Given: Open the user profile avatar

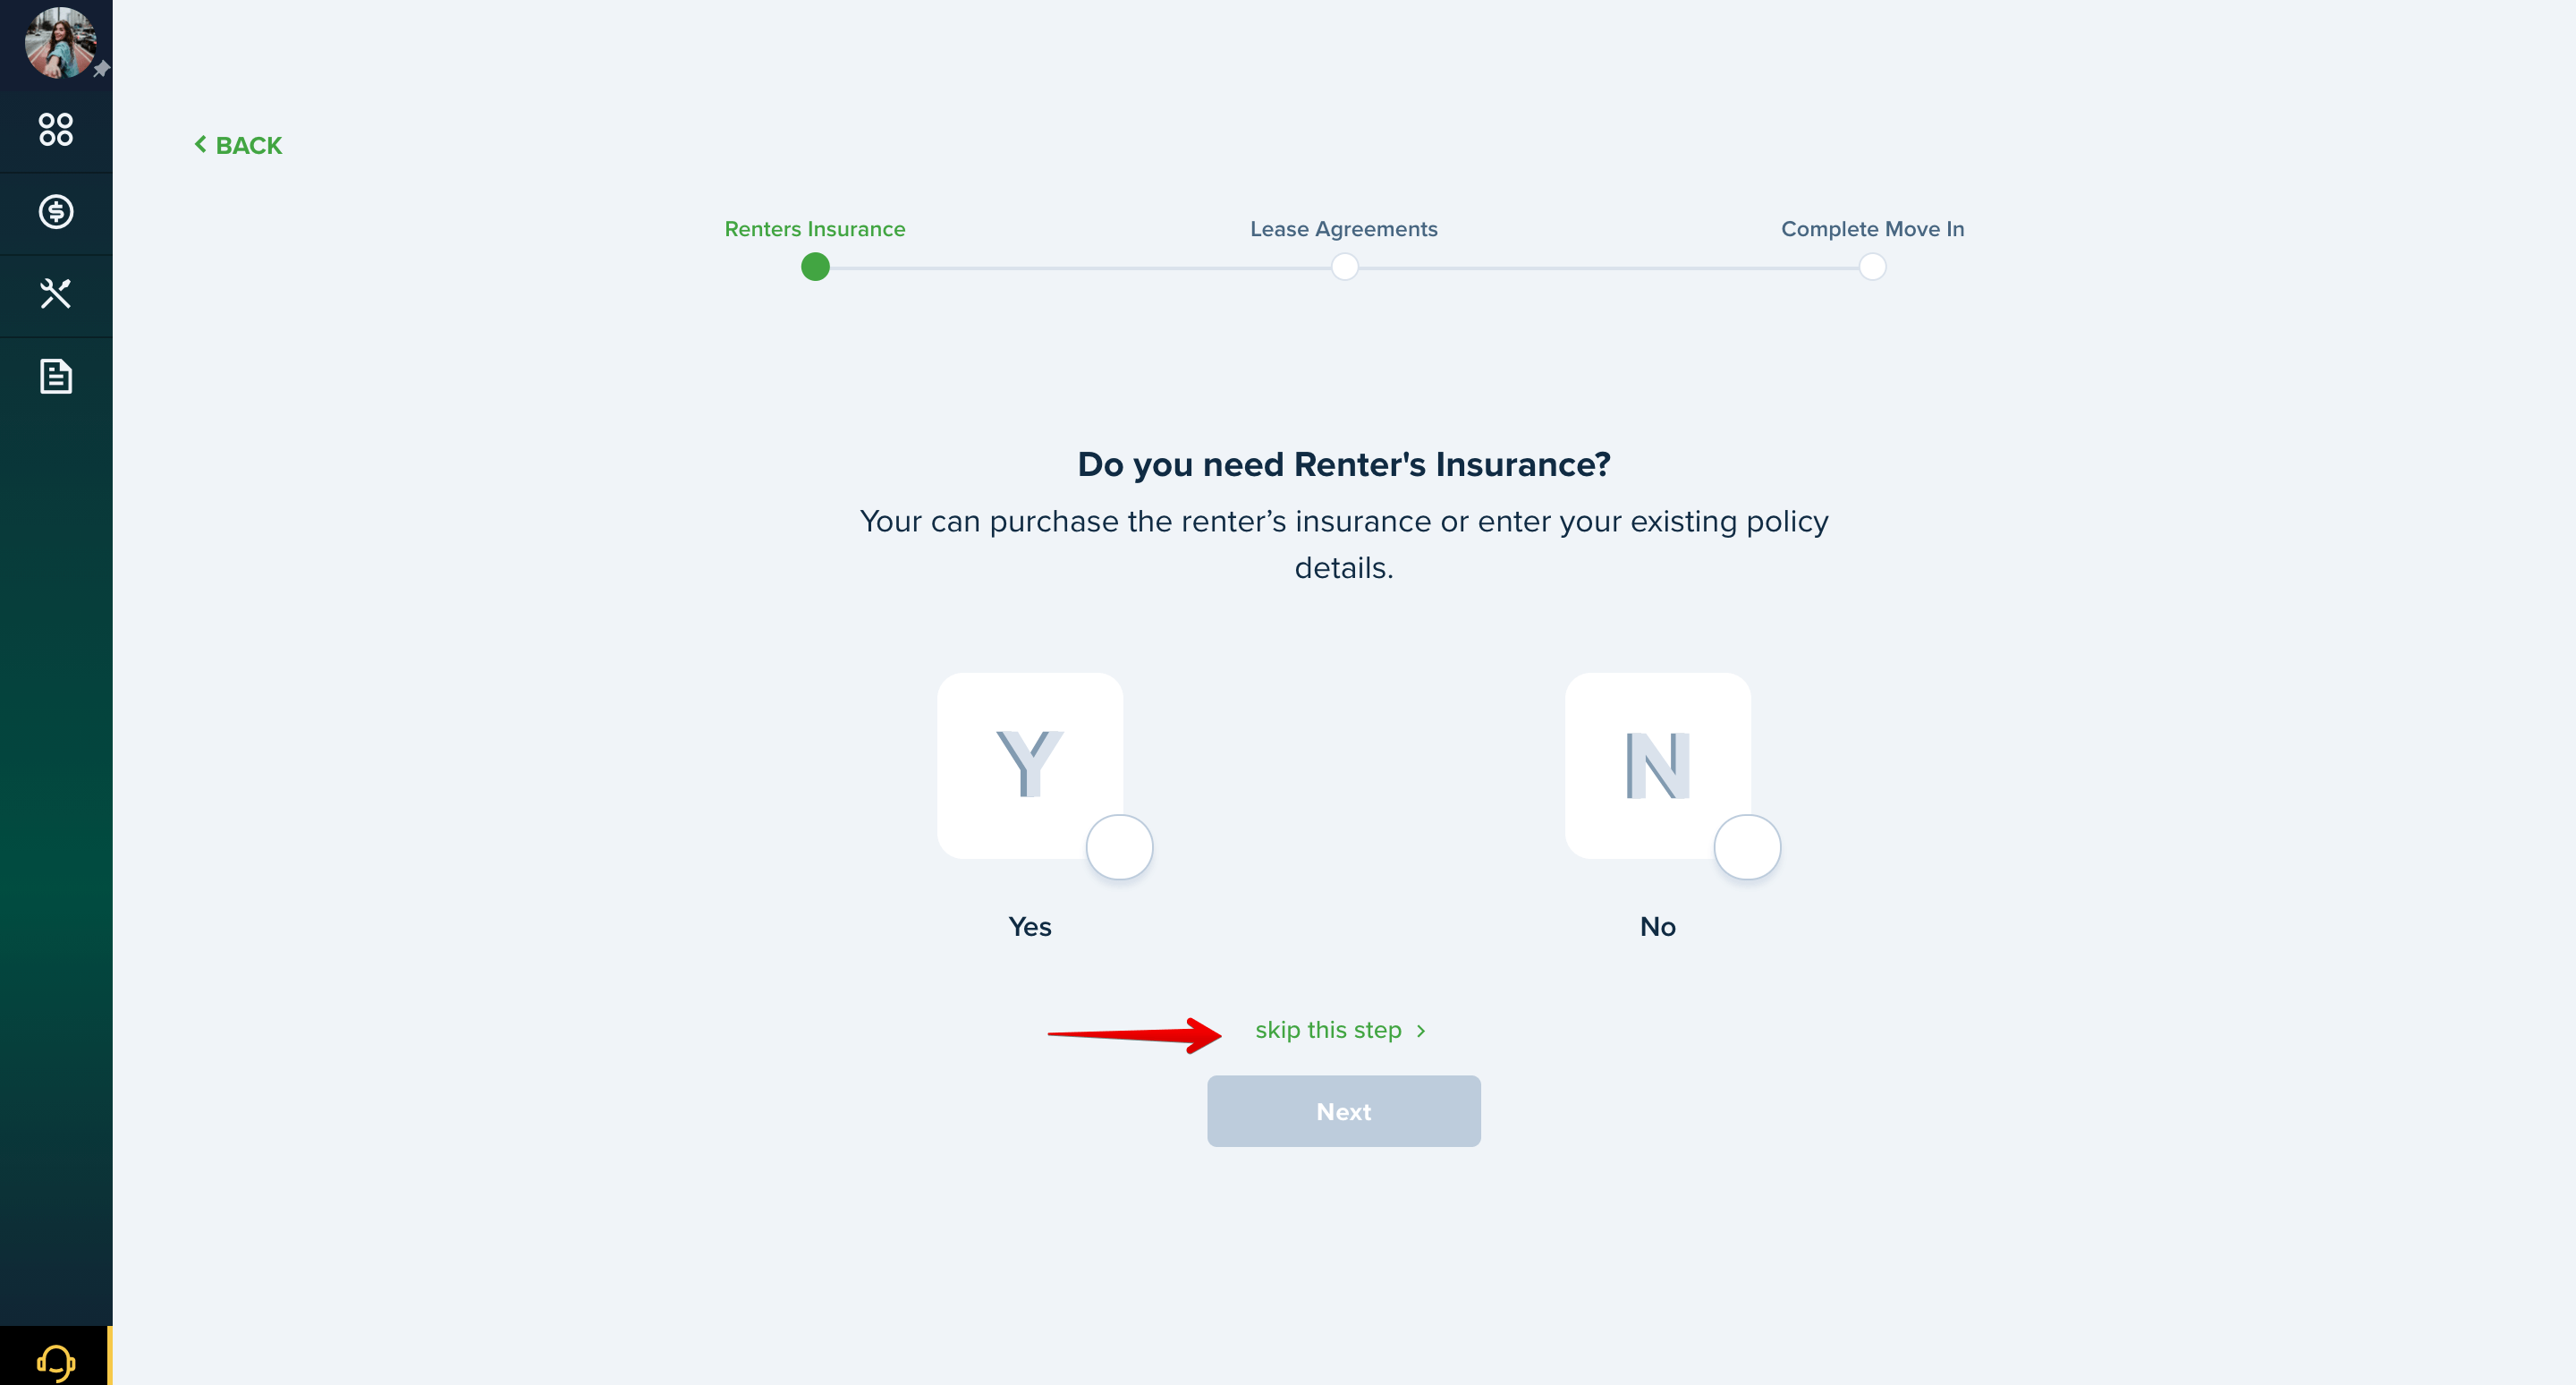Looking at the screenshot, I should pos(60,42).
